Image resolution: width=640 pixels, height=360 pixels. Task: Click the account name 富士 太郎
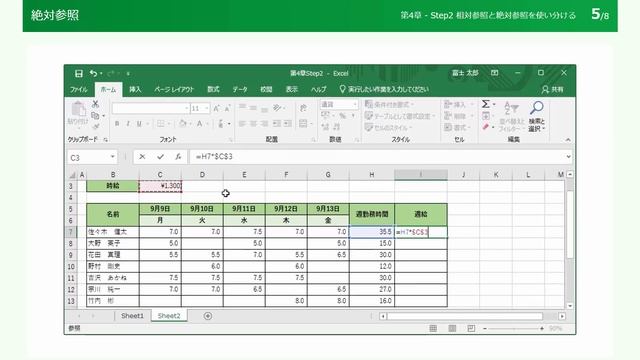pos(465,73)
